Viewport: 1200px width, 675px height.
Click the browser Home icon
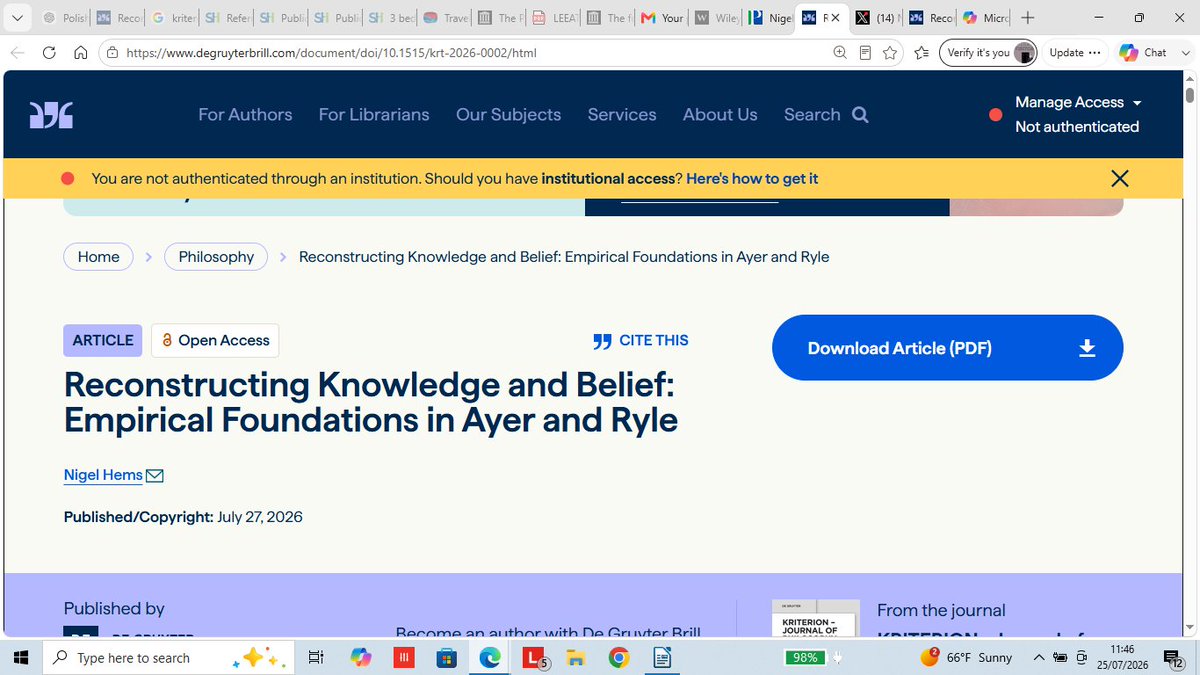pos(81,53)
